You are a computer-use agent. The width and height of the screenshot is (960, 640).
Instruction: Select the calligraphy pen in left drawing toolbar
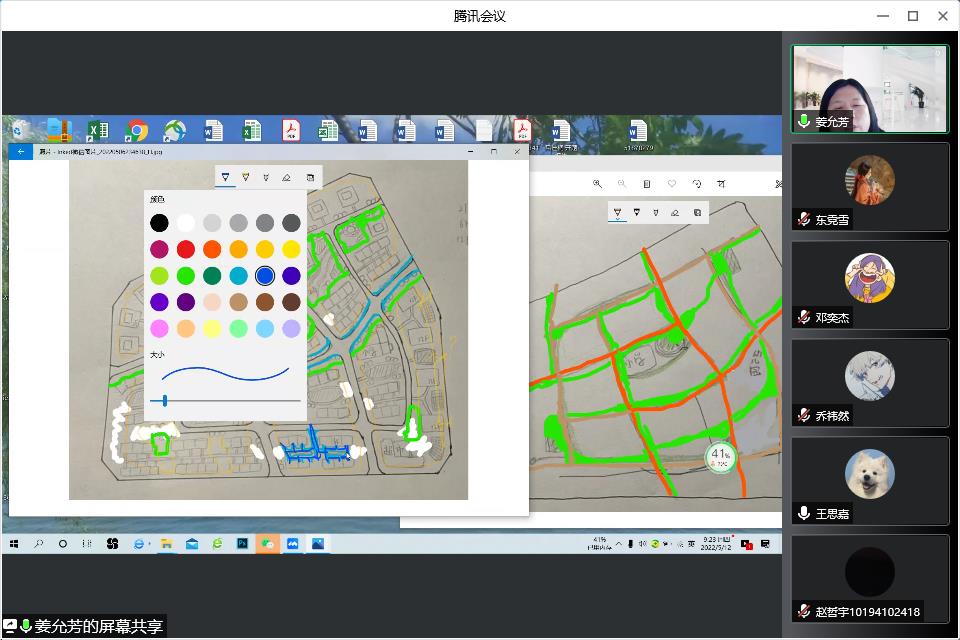pos(266,177)
